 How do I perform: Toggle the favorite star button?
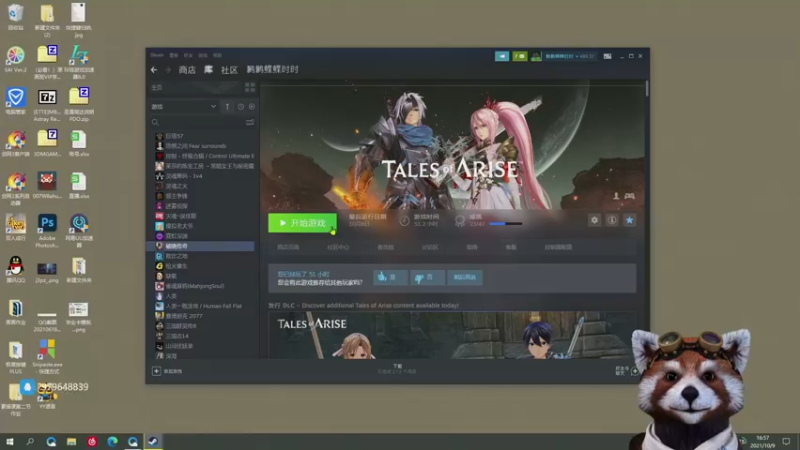click(x=630, y=220)
